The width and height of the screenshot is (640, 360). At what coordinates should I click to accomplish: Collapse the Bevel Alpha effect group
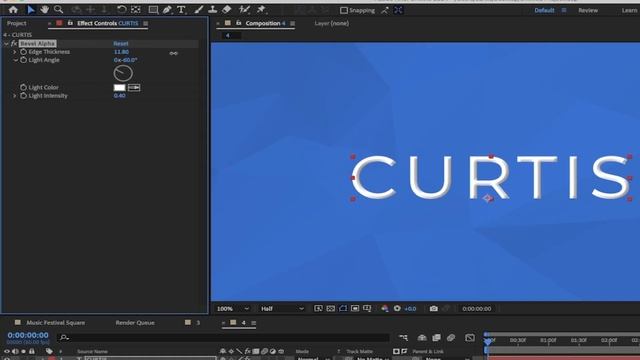[x=6, y=43]
